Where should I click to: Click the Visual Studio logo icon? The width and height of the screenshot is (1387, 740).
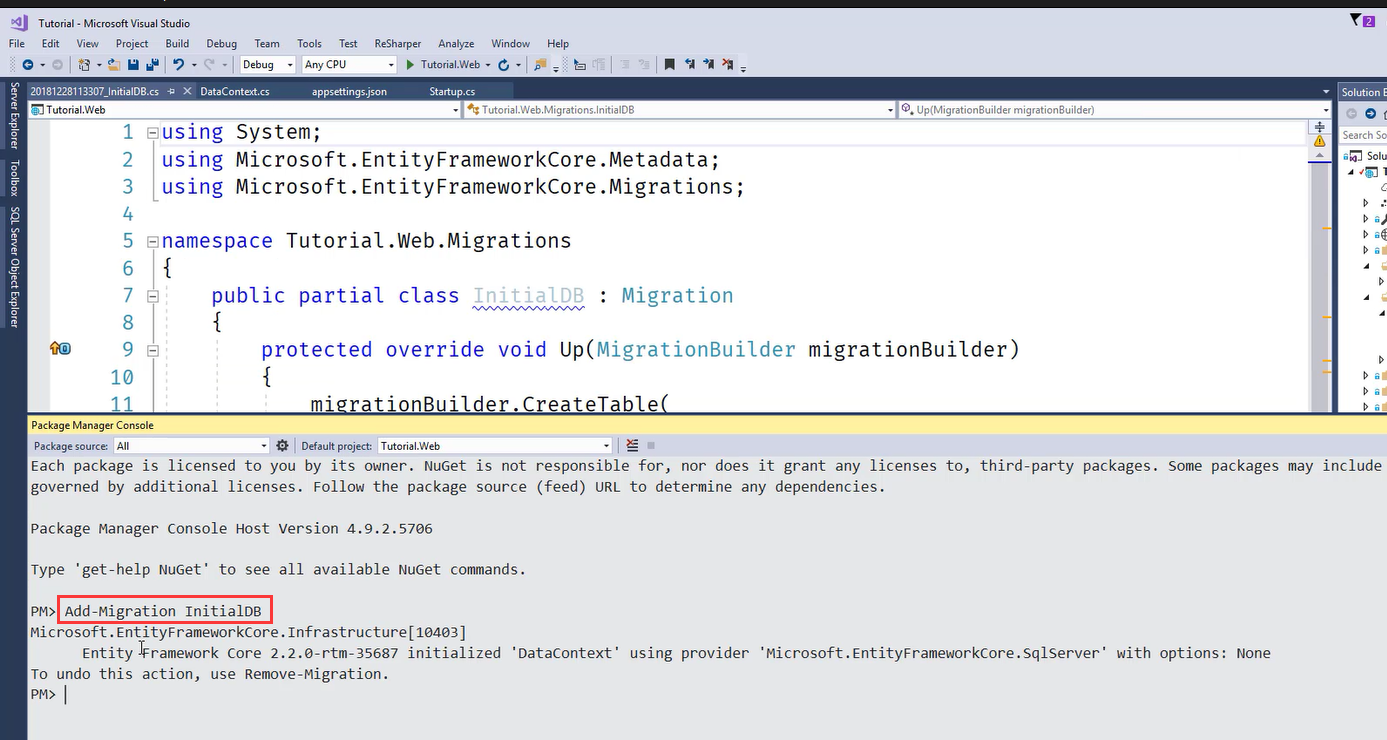click(19, 22)
